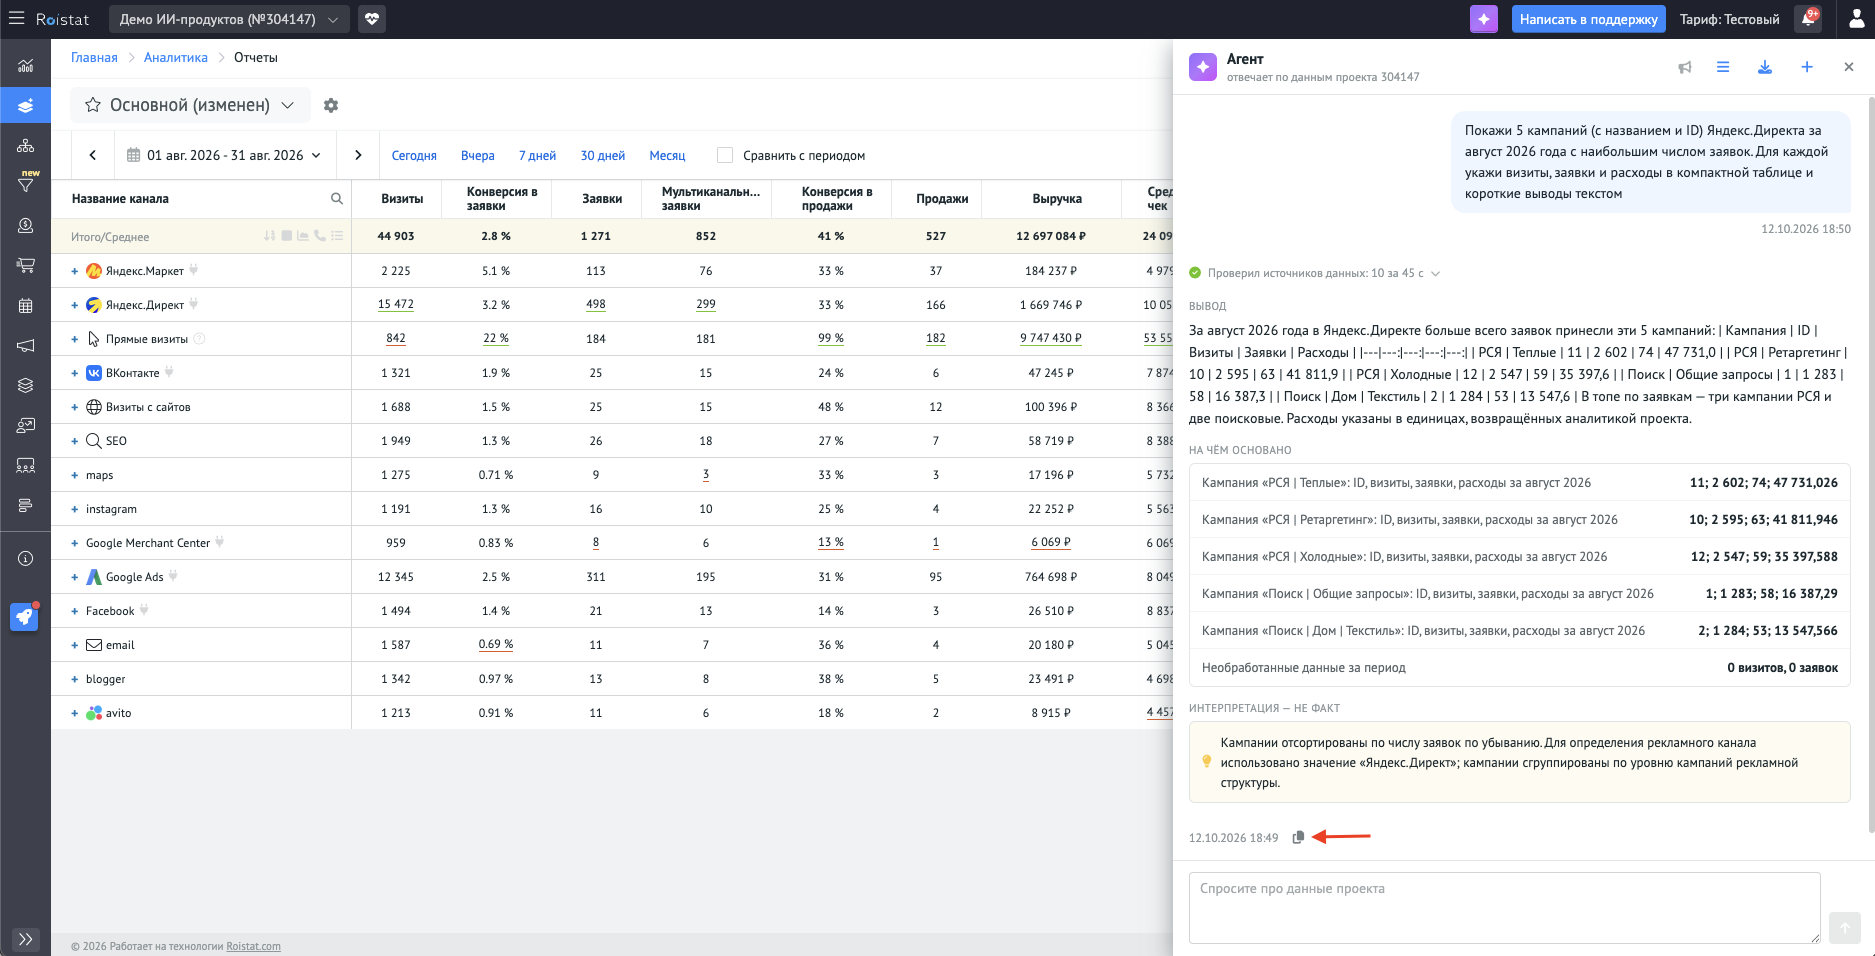Open the purple AI agent sparkle button
Image resolution: width=1875 pixels, height=956 pixels.
point(1484,19)
